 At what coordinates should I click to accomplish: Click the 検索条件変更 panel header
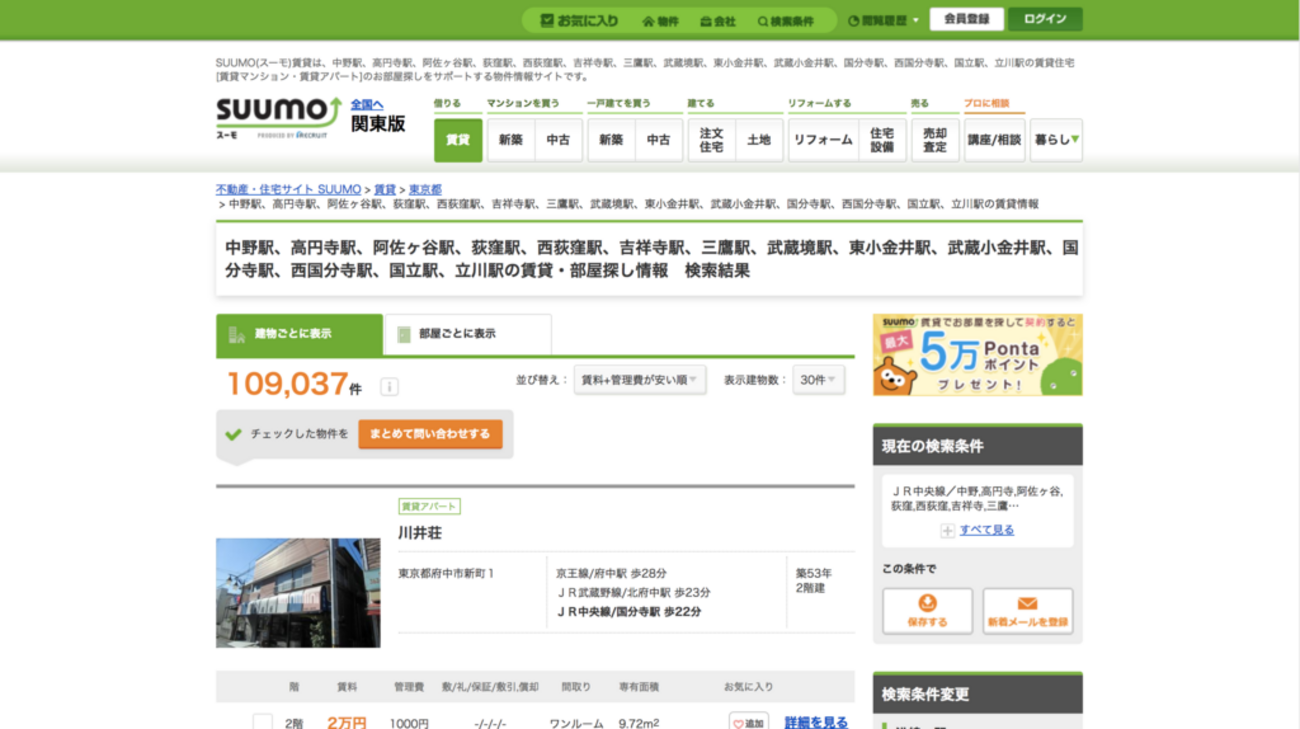977,693
